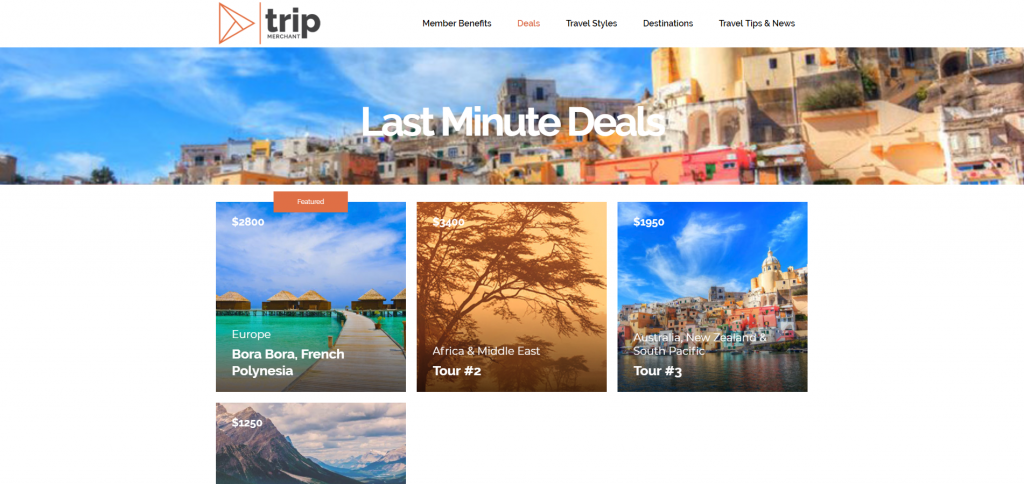Open the Tour #2 deal card
Image resolution: width=1024 pixels, height=484 pixels.
(511, 297)
